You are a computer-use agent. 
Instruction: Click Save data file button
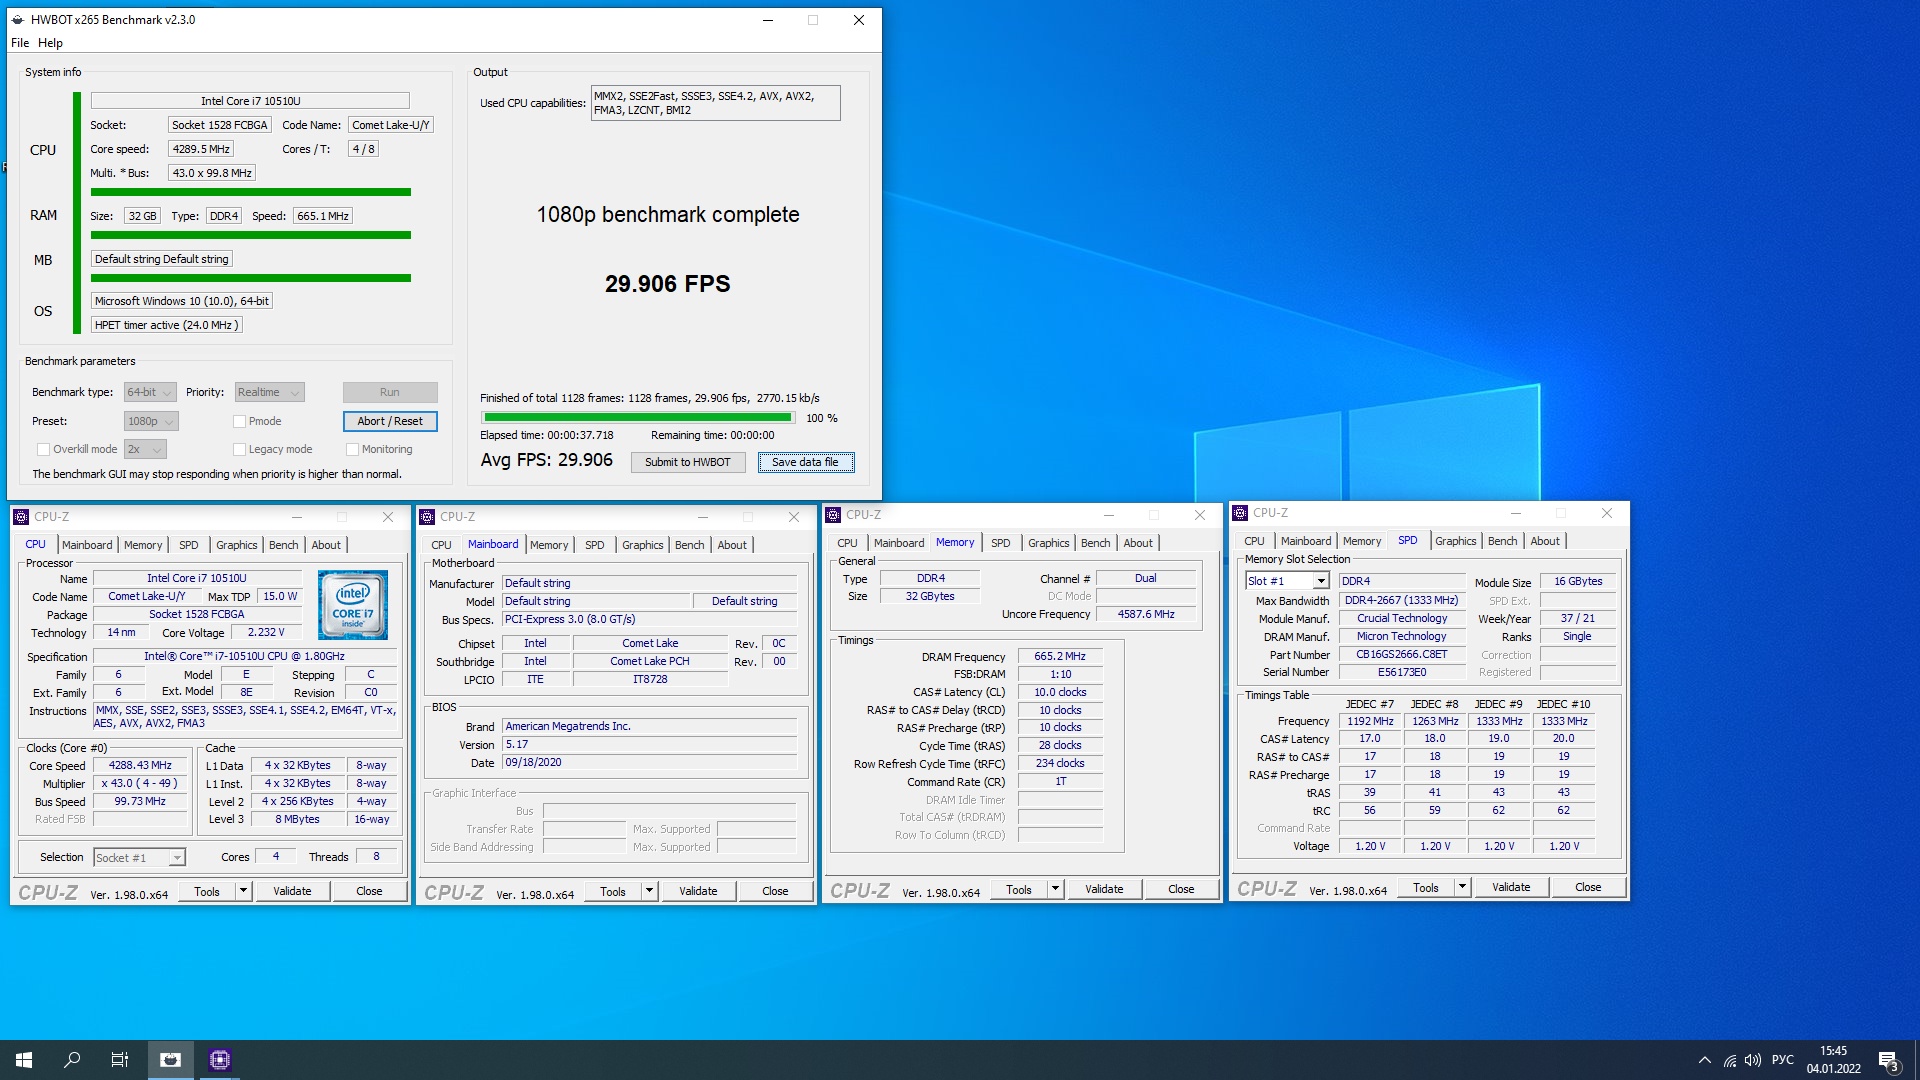pyautogui.click(x=805, y=463)
